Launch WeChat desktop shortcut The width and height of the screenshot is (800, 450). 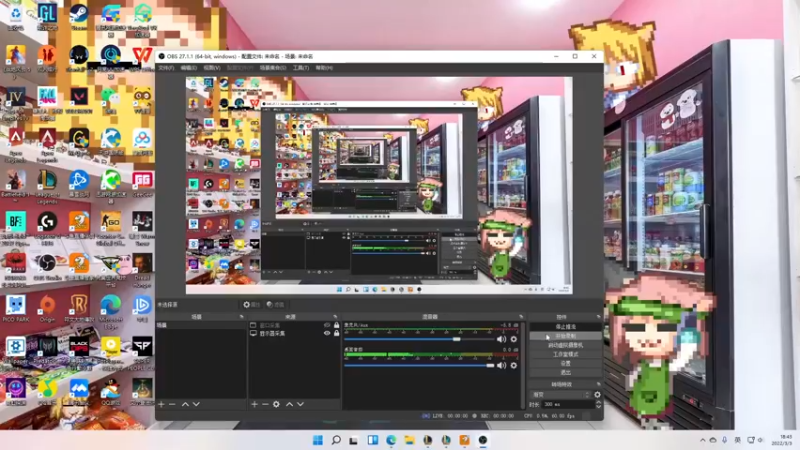[x=110, y=100]
